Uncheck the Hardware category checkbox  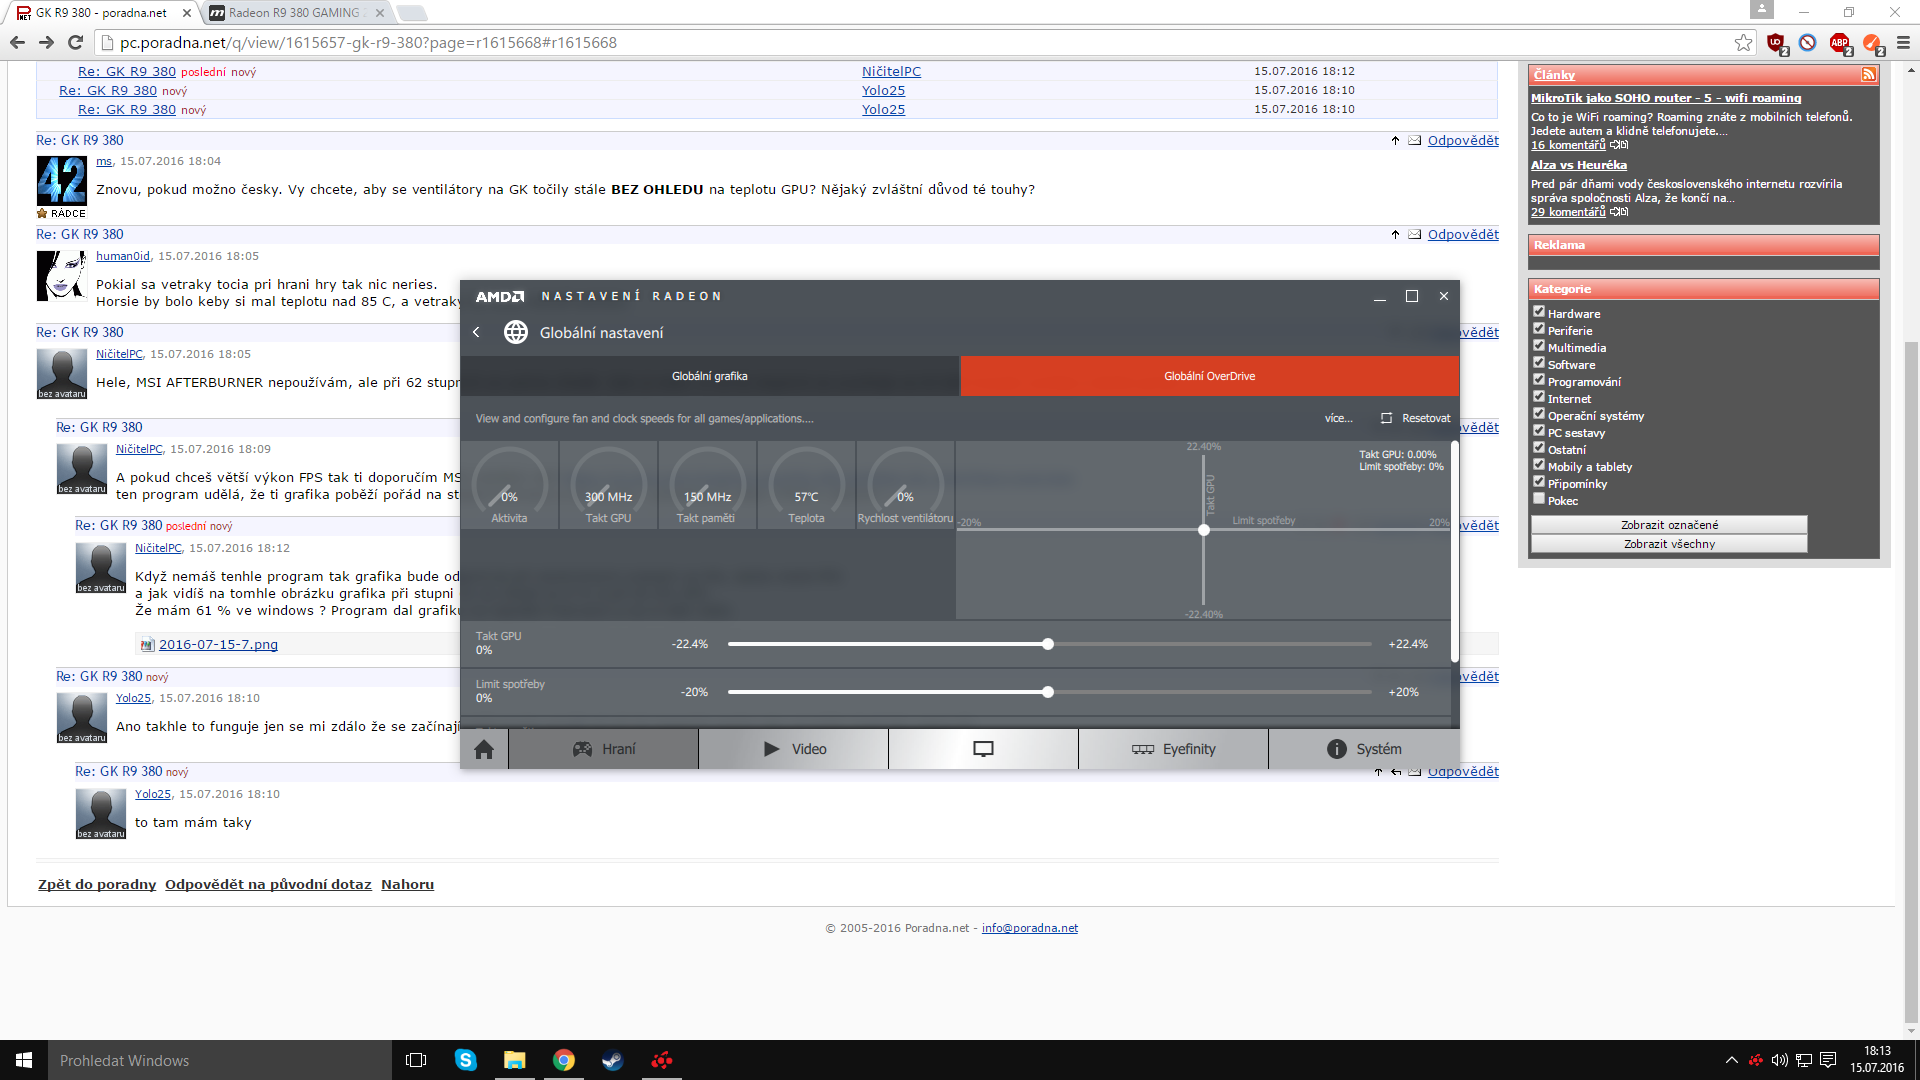tap(1539, 312)
